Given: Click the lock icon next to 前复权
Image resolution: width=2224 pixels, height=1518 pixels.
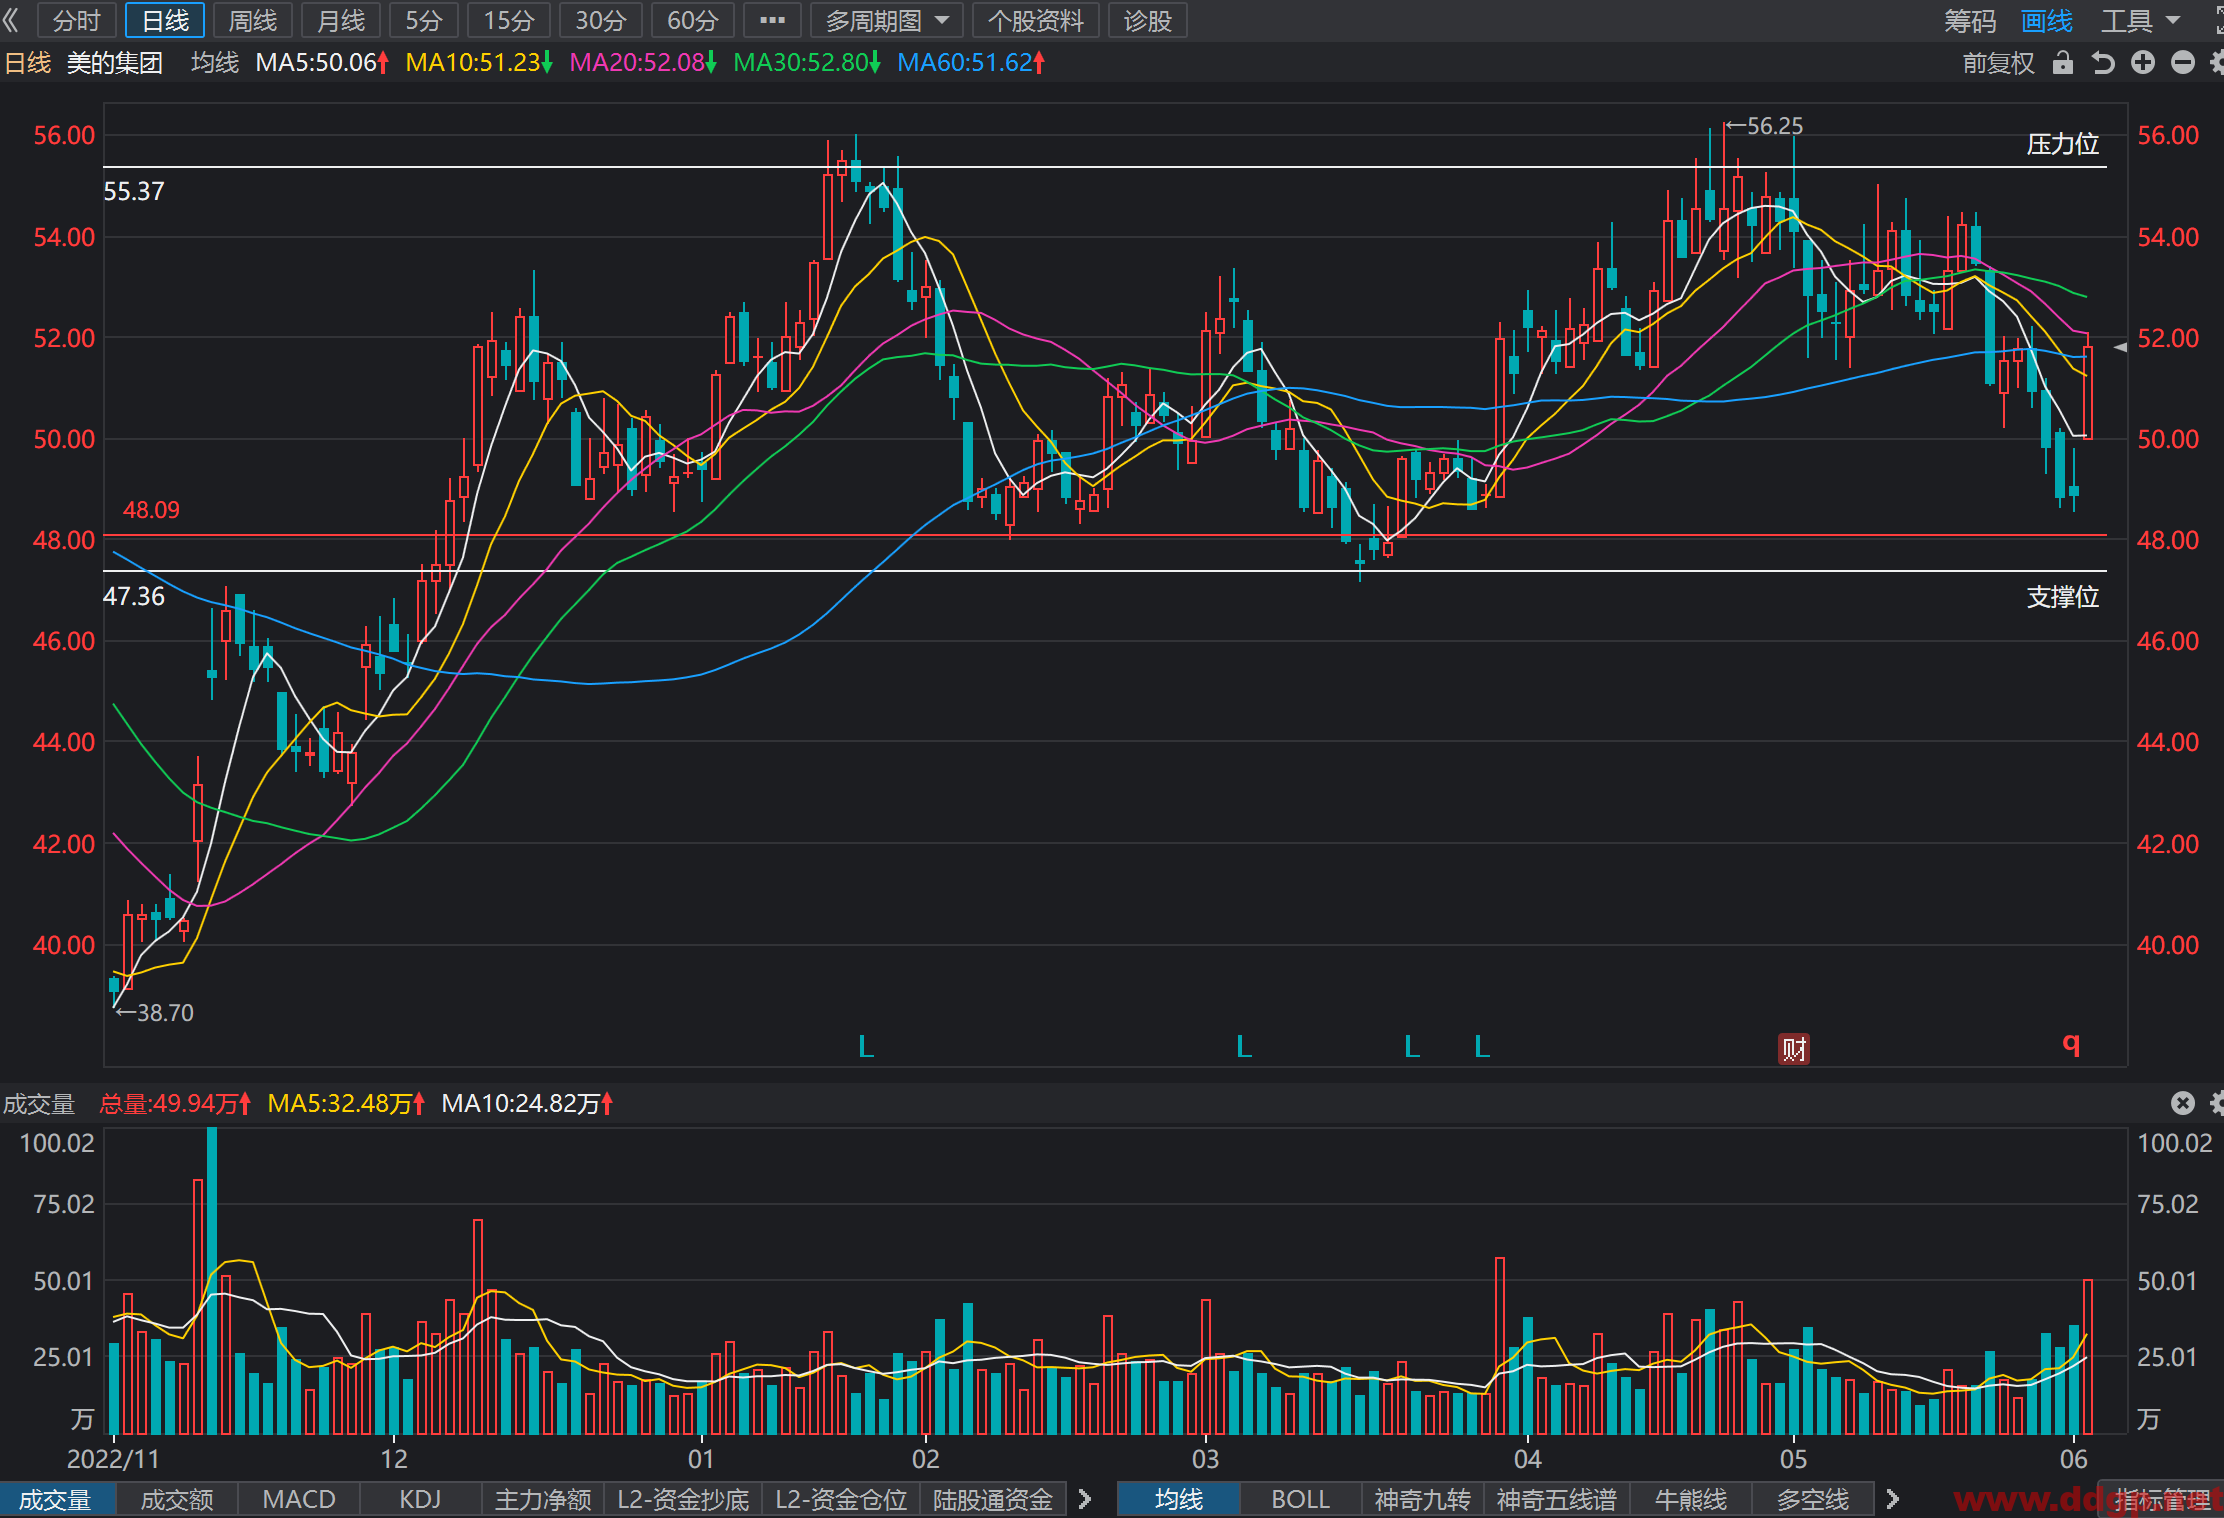Looking at the screenshot, I should [2062, 63].
